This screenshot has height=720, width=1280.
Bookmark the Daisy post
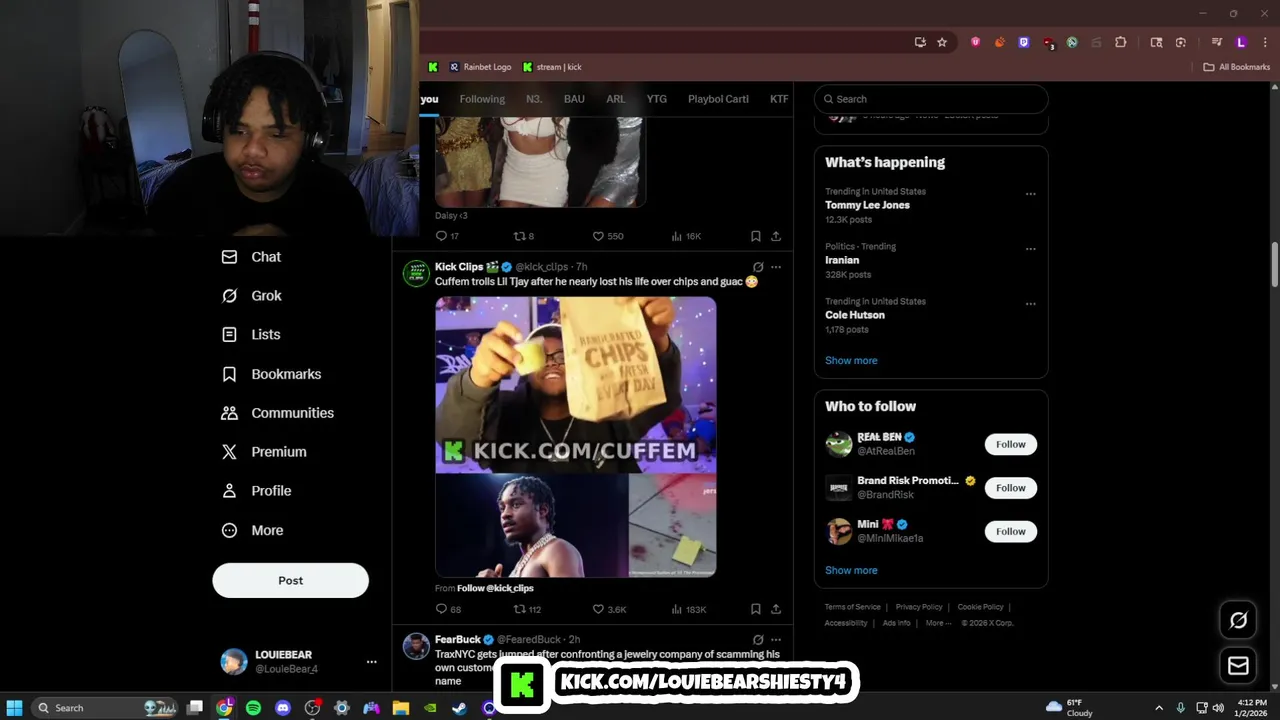pyautogui.click(x=756, y=236)
